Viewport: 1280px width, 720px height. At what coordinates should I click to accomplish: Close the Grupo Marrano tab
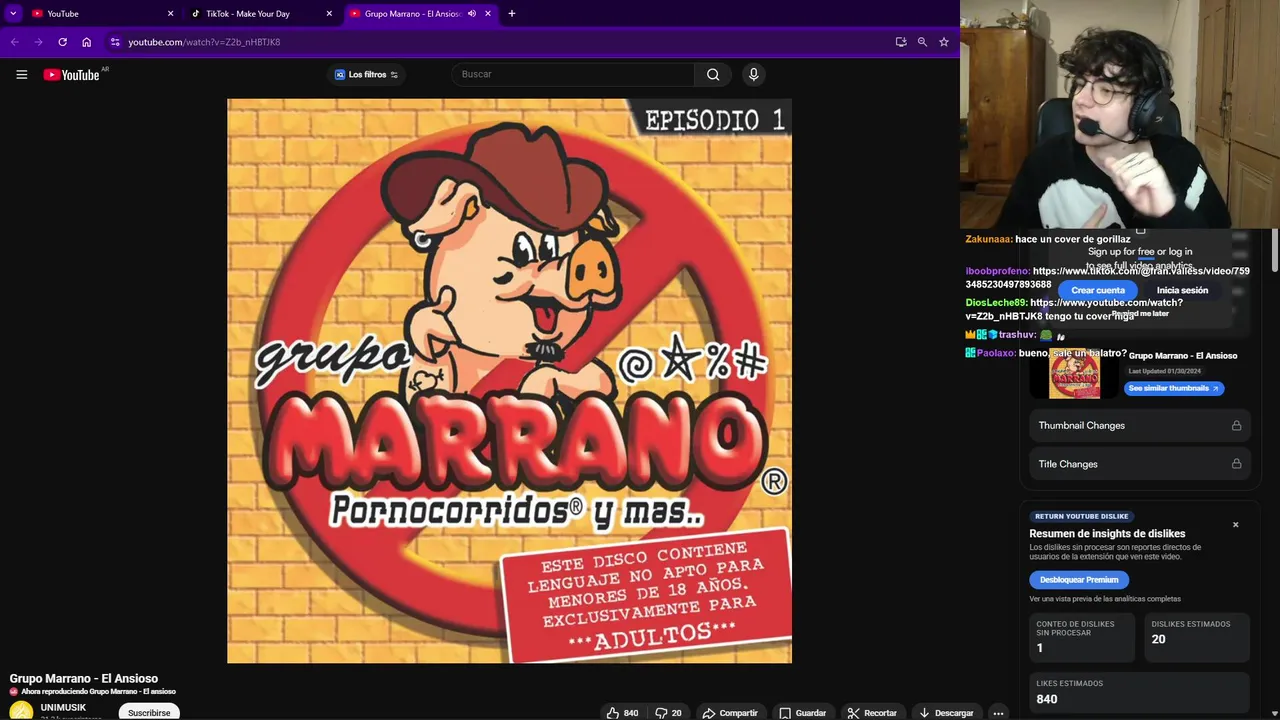coord(488,14)
